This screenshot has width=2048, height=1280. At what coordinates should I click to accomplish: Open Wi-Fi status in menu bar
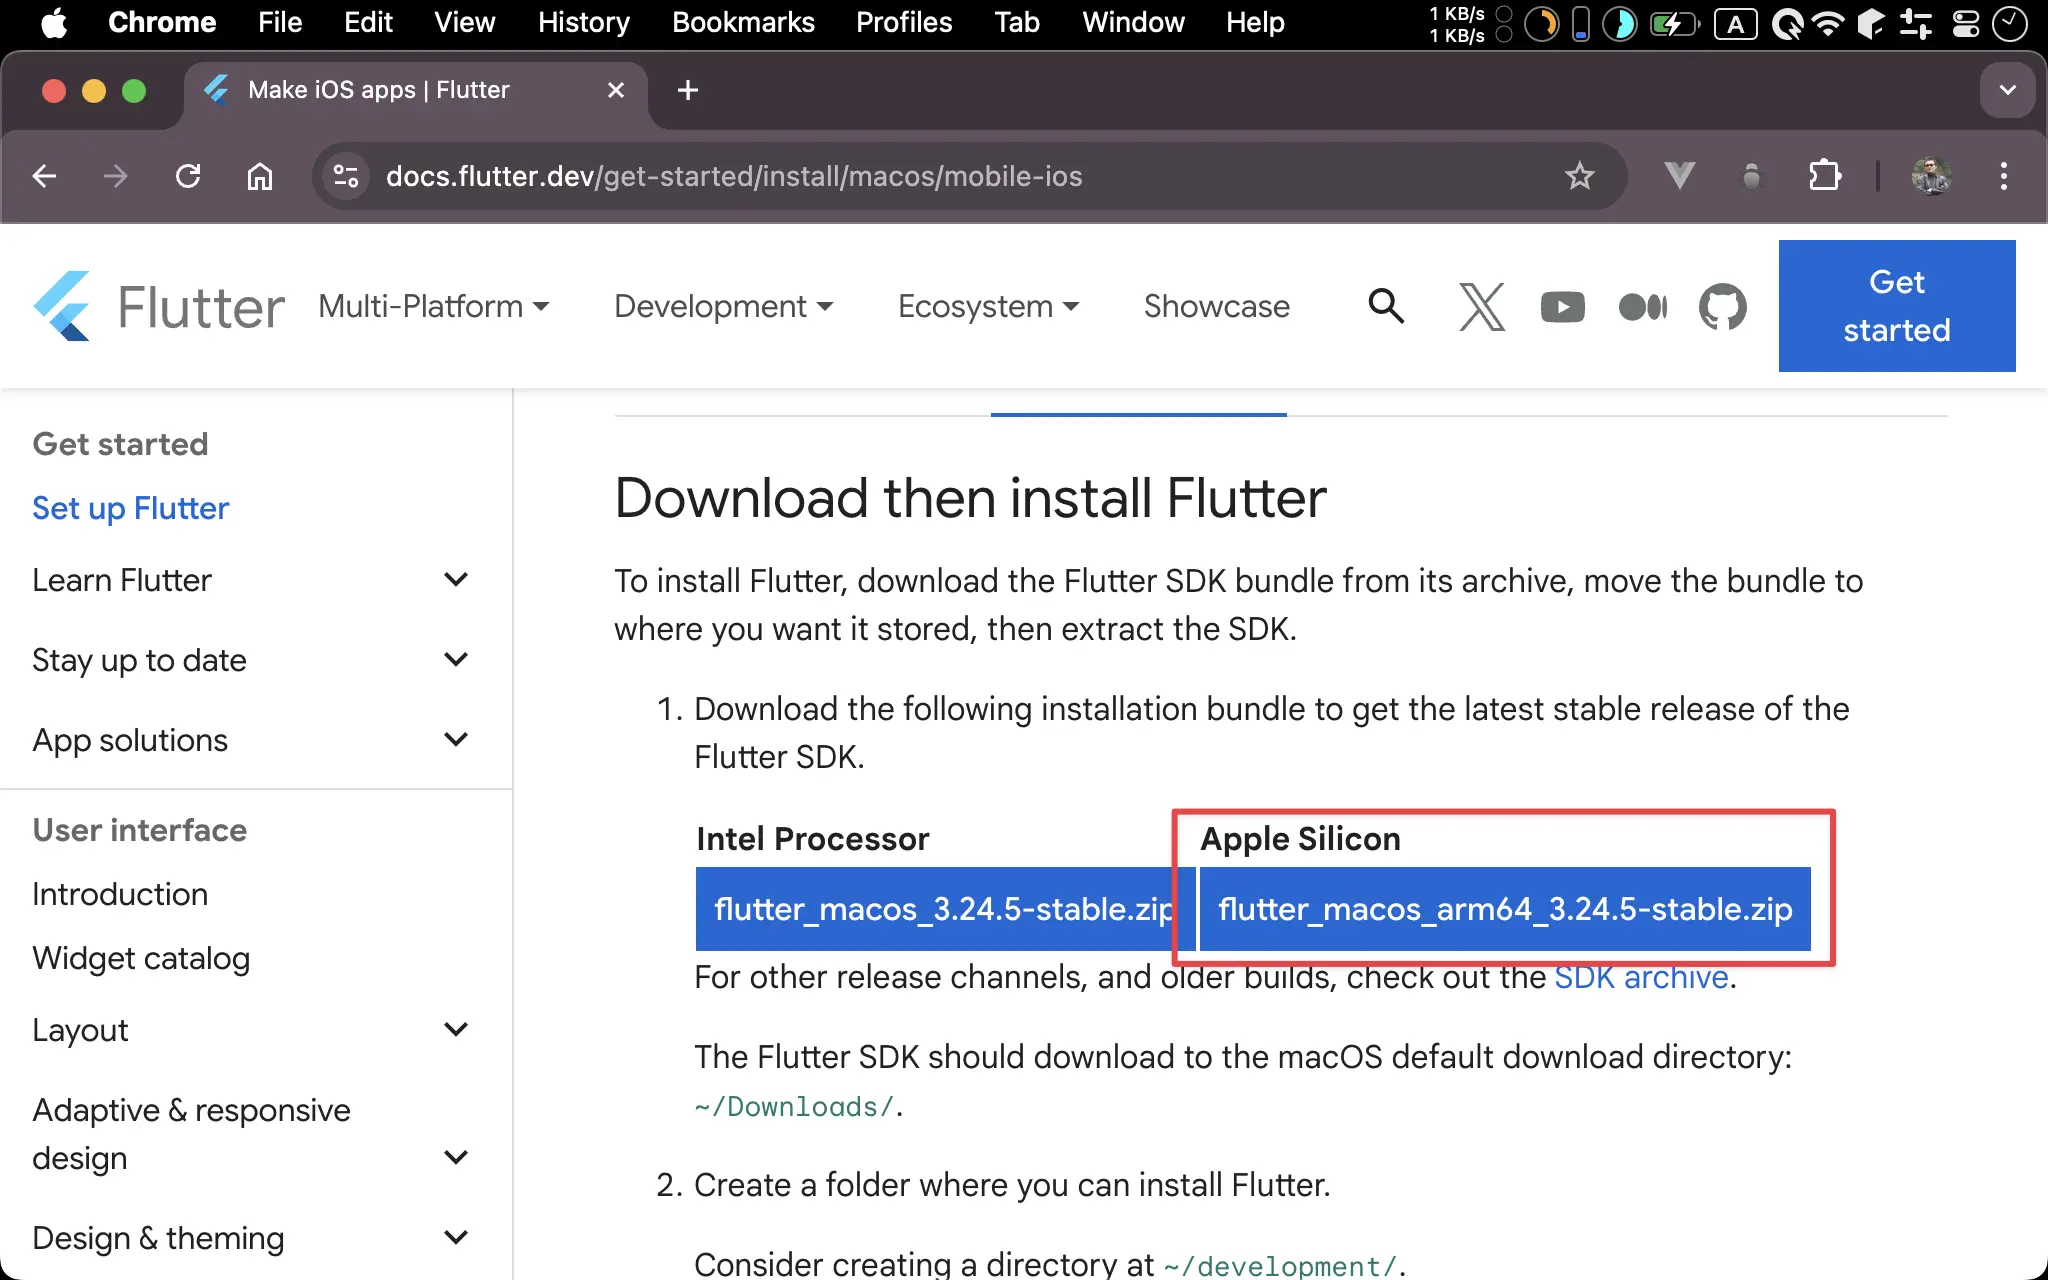point(1828,22)
